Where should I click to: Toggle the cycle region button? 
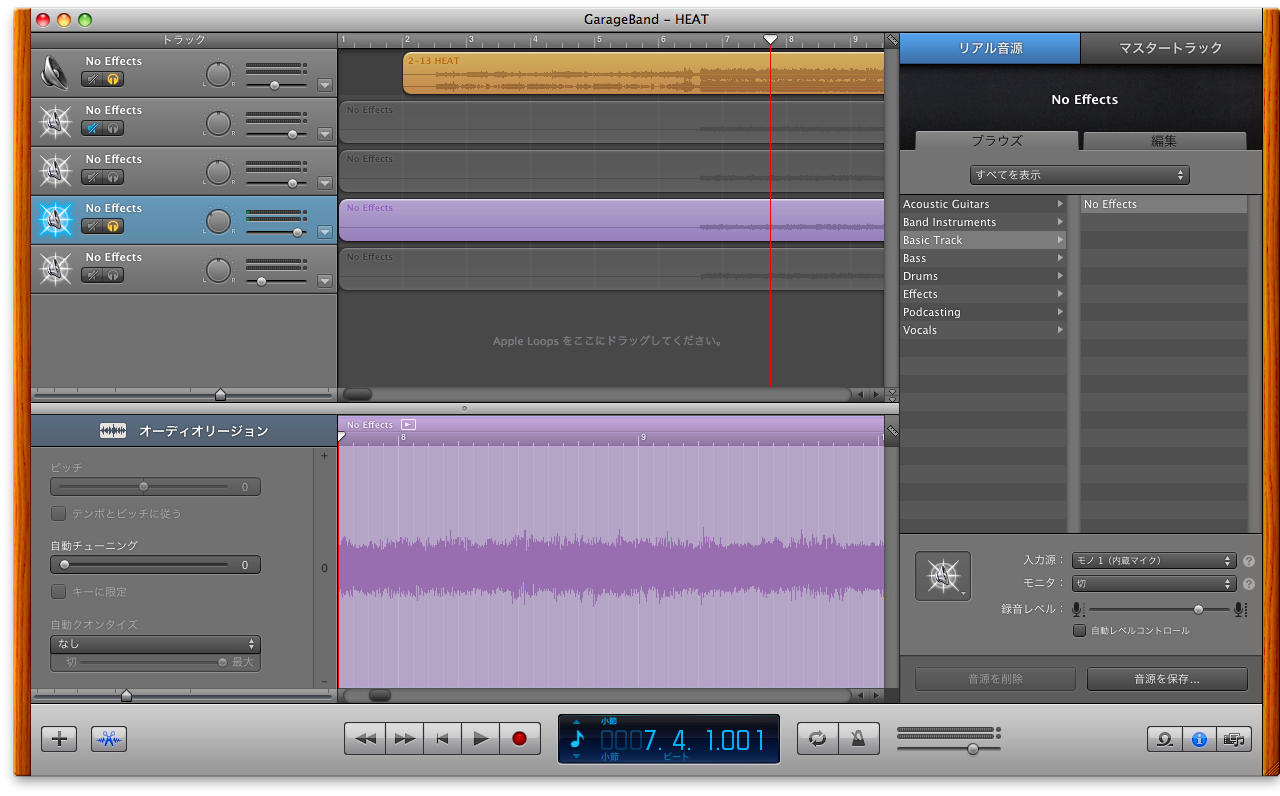[818, 739]
